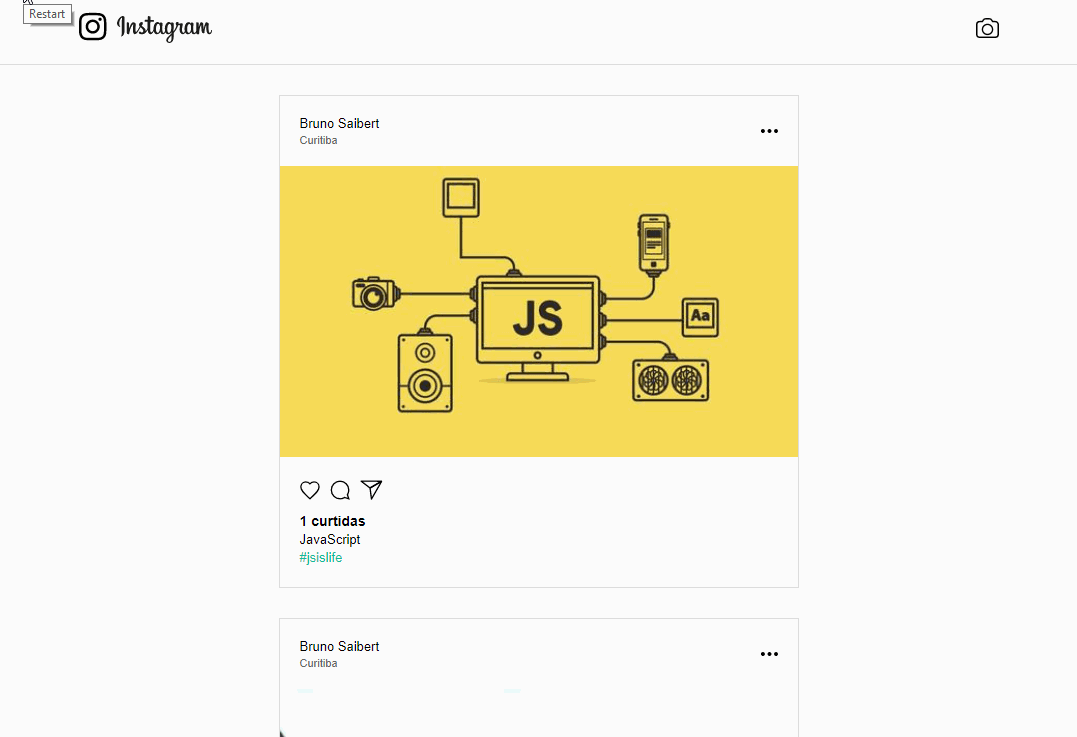Like the JavaScript post with heart icon
The height and width of the screenshot is (737, 1077).
pos(310,490)
